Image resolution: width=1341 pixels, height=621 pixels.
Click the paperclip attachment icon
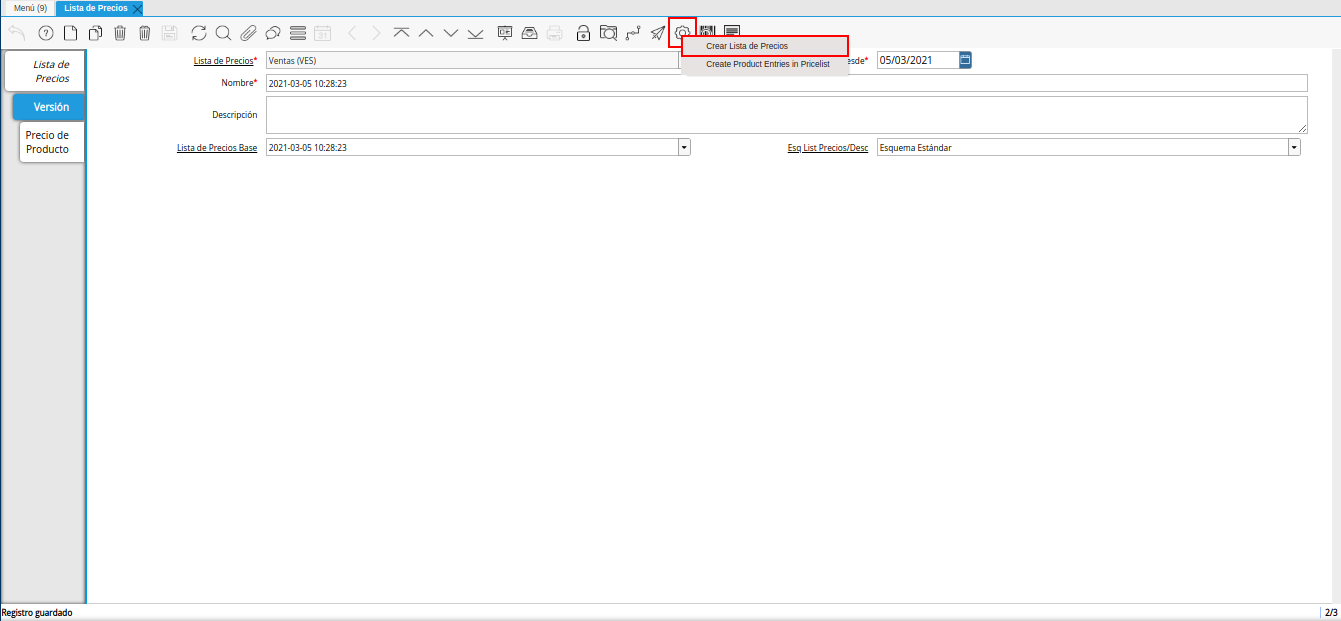(x=248, y=33)
